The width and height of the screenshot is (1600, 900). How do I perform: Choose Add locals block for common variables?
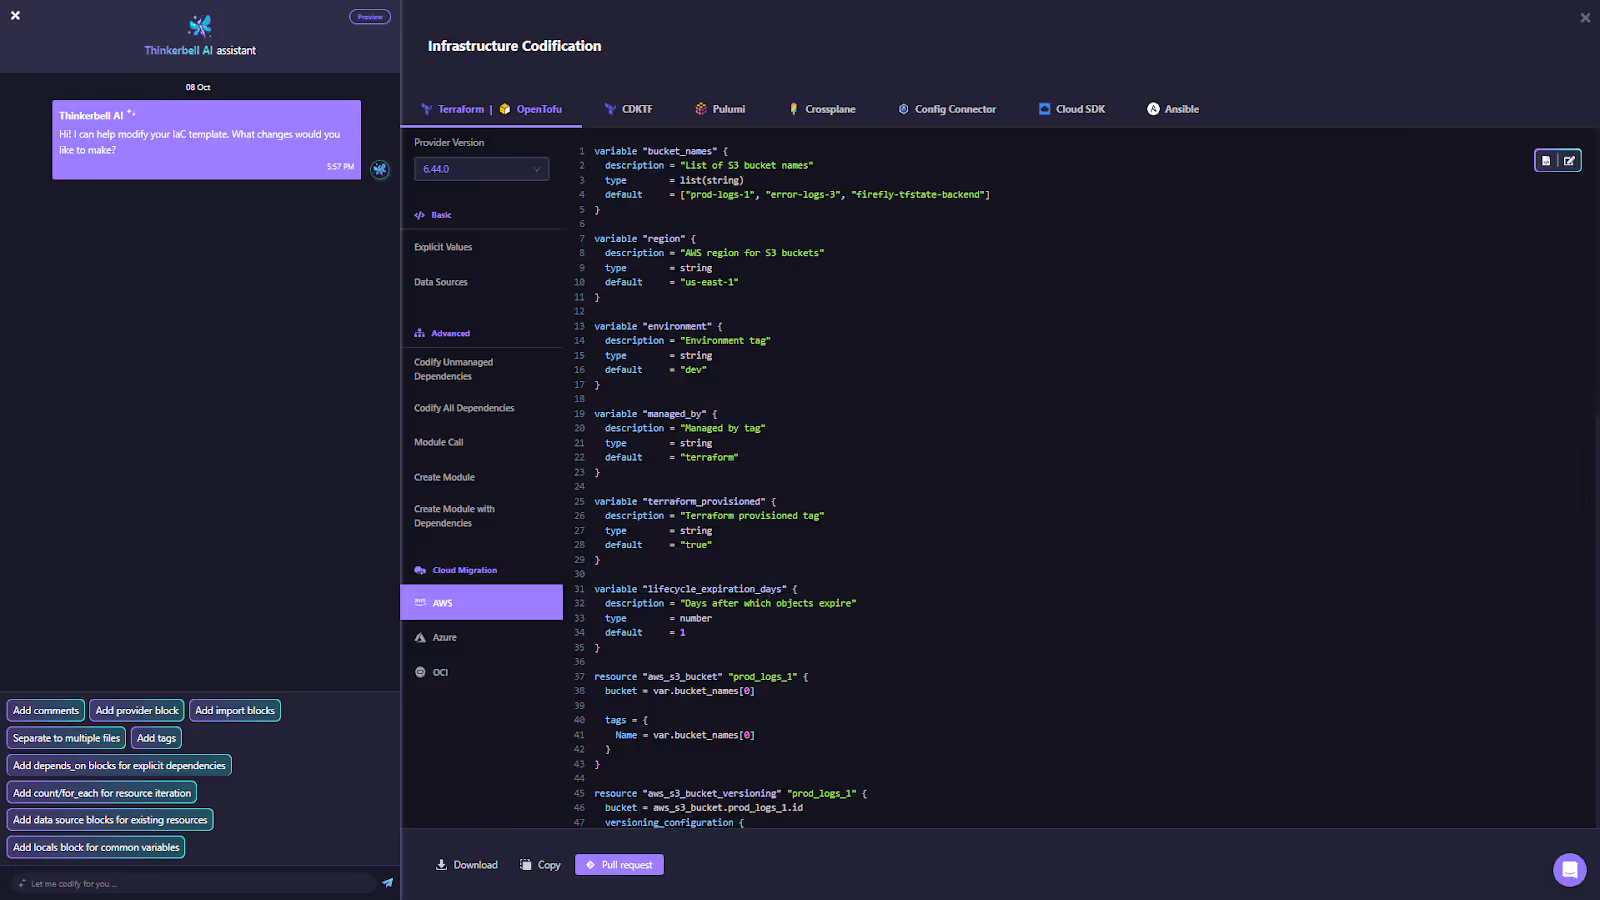96,847
